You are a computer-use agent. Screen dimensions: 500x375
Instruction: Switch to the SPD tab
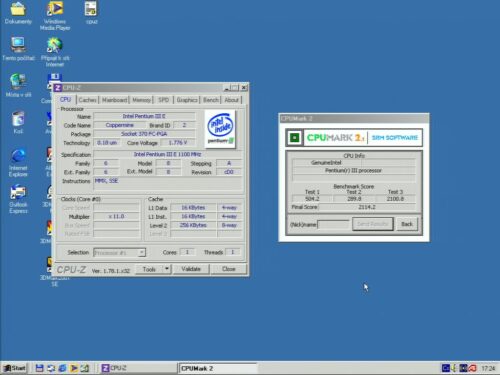[x=163, y=100]
